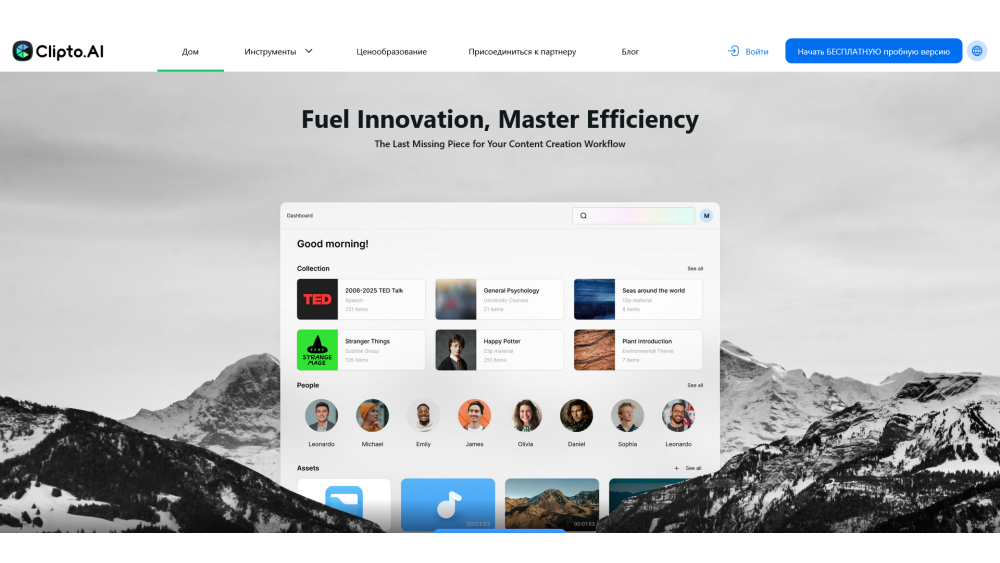This screenshot has height=563, width=1000.
Task: Click the Clipto.AI logo
Action: (x=58, y=51)
